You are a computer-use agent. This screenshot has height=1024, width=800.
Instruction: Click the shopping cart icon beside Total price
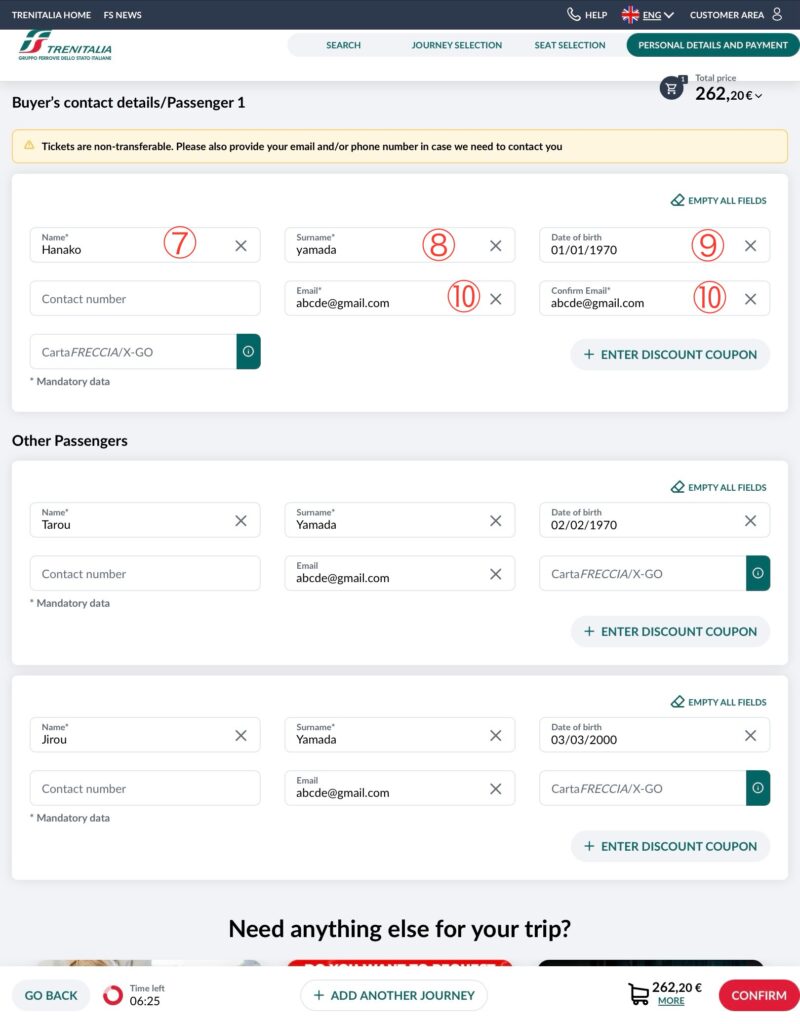[x=671, y=88]
